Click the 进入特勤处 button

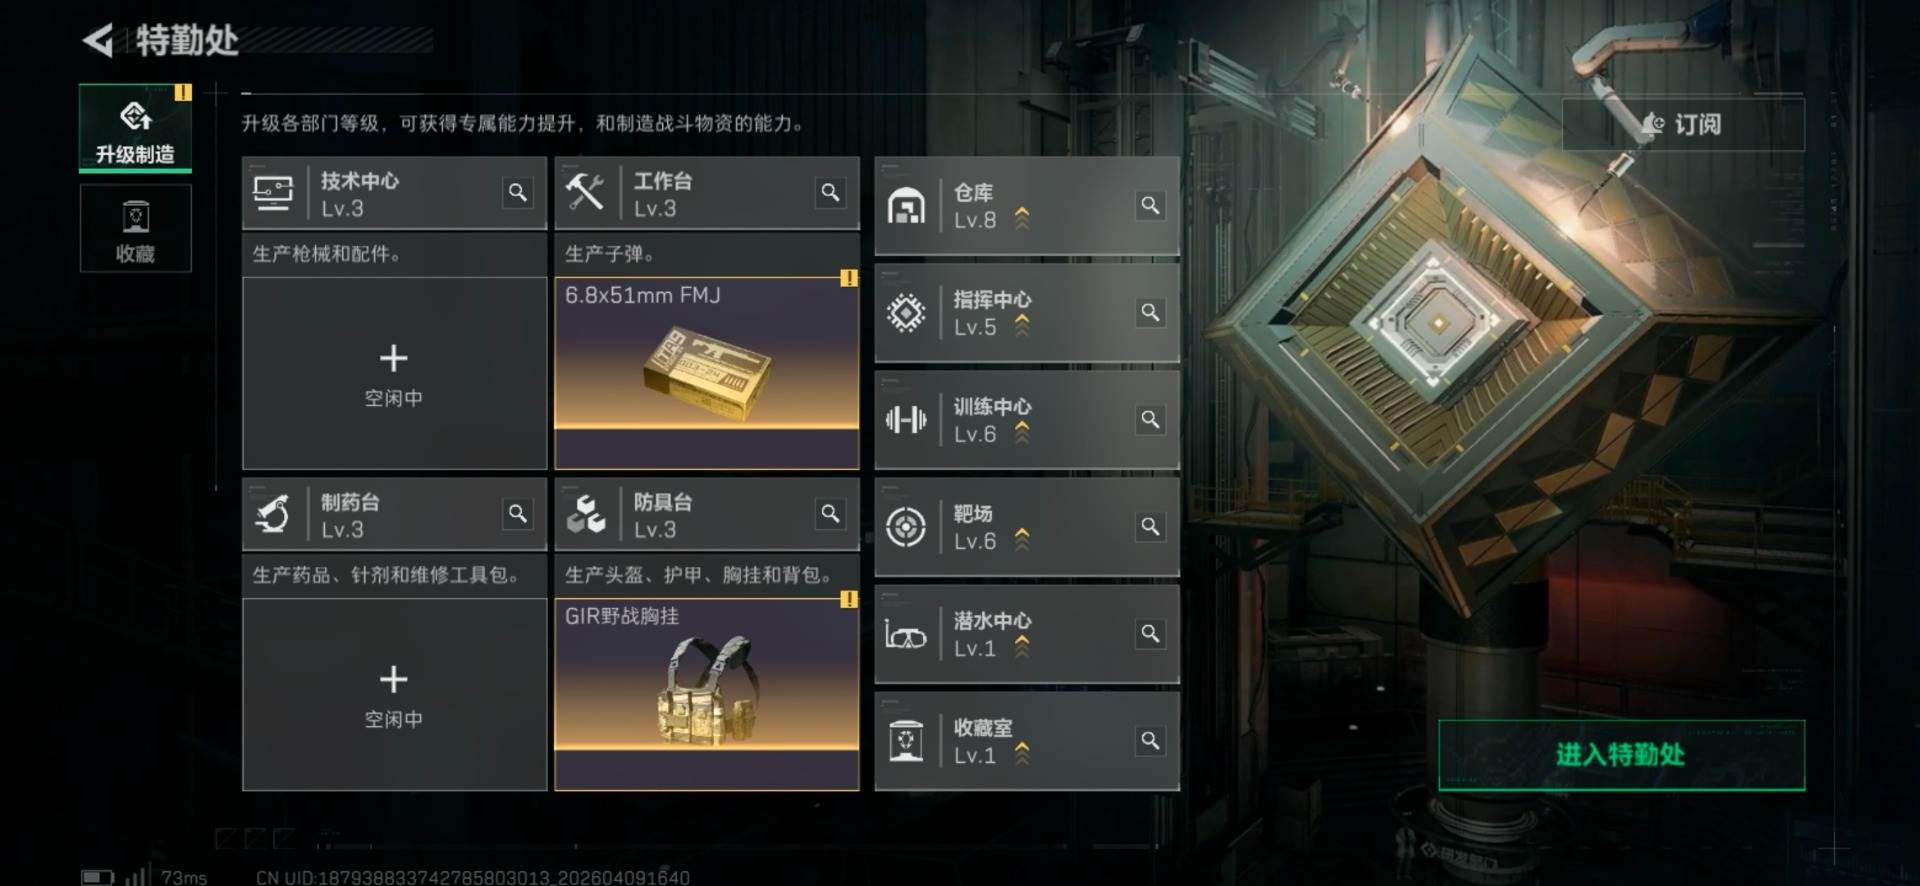[x=1621, y=755]
